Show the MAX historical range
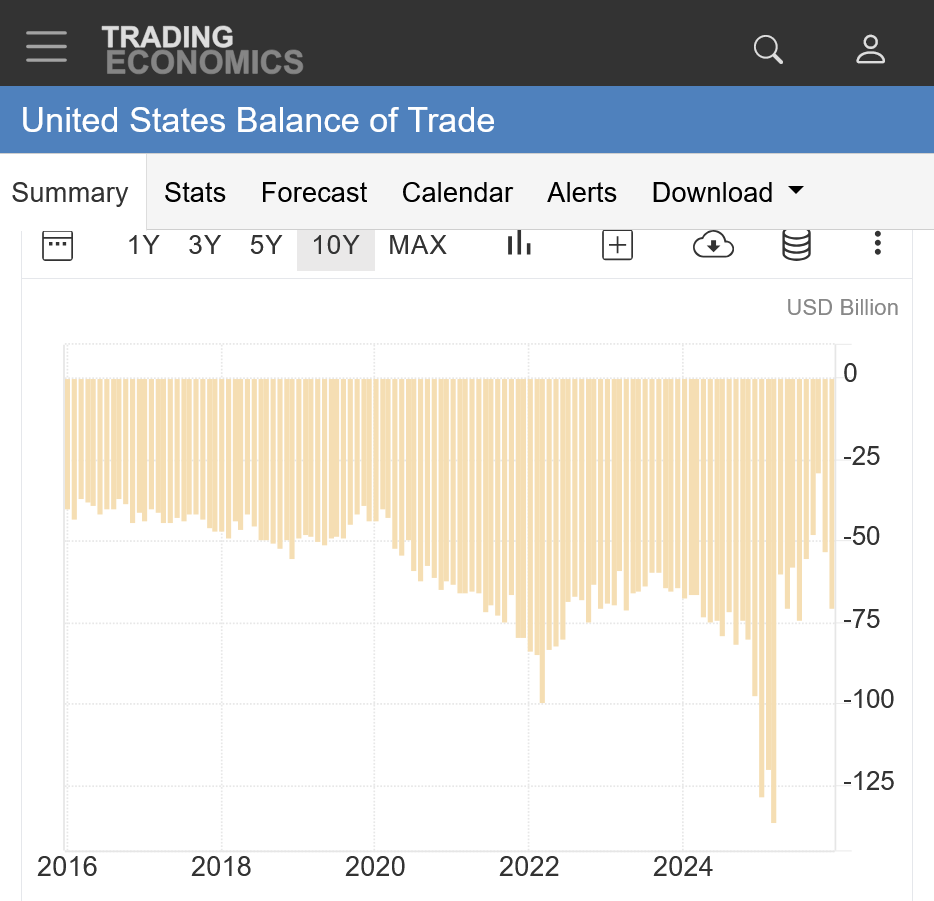 (x=417, y=245)
